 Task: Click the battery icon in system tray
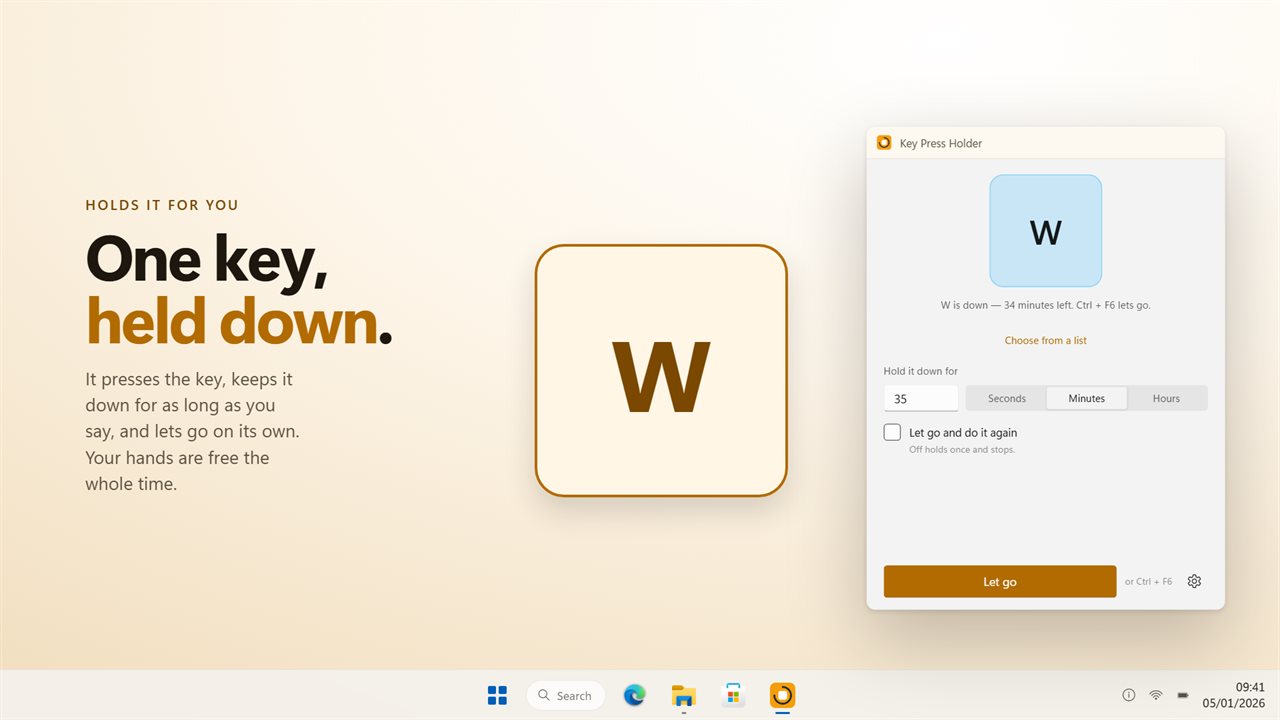coord(1183,695)
